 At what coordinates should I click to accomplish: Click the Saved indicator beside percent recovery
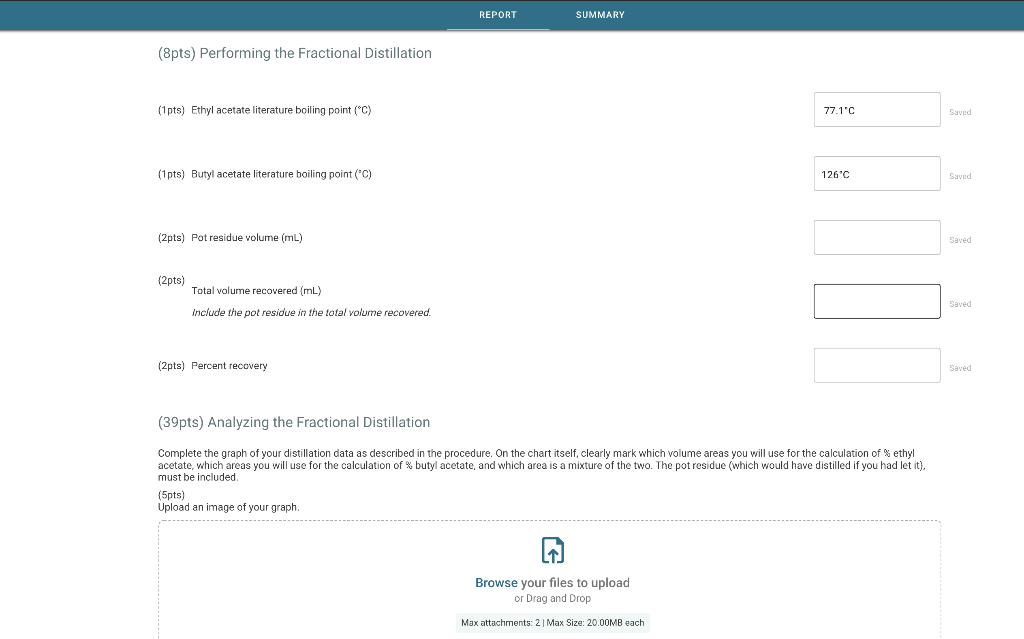tap(960, 367)
